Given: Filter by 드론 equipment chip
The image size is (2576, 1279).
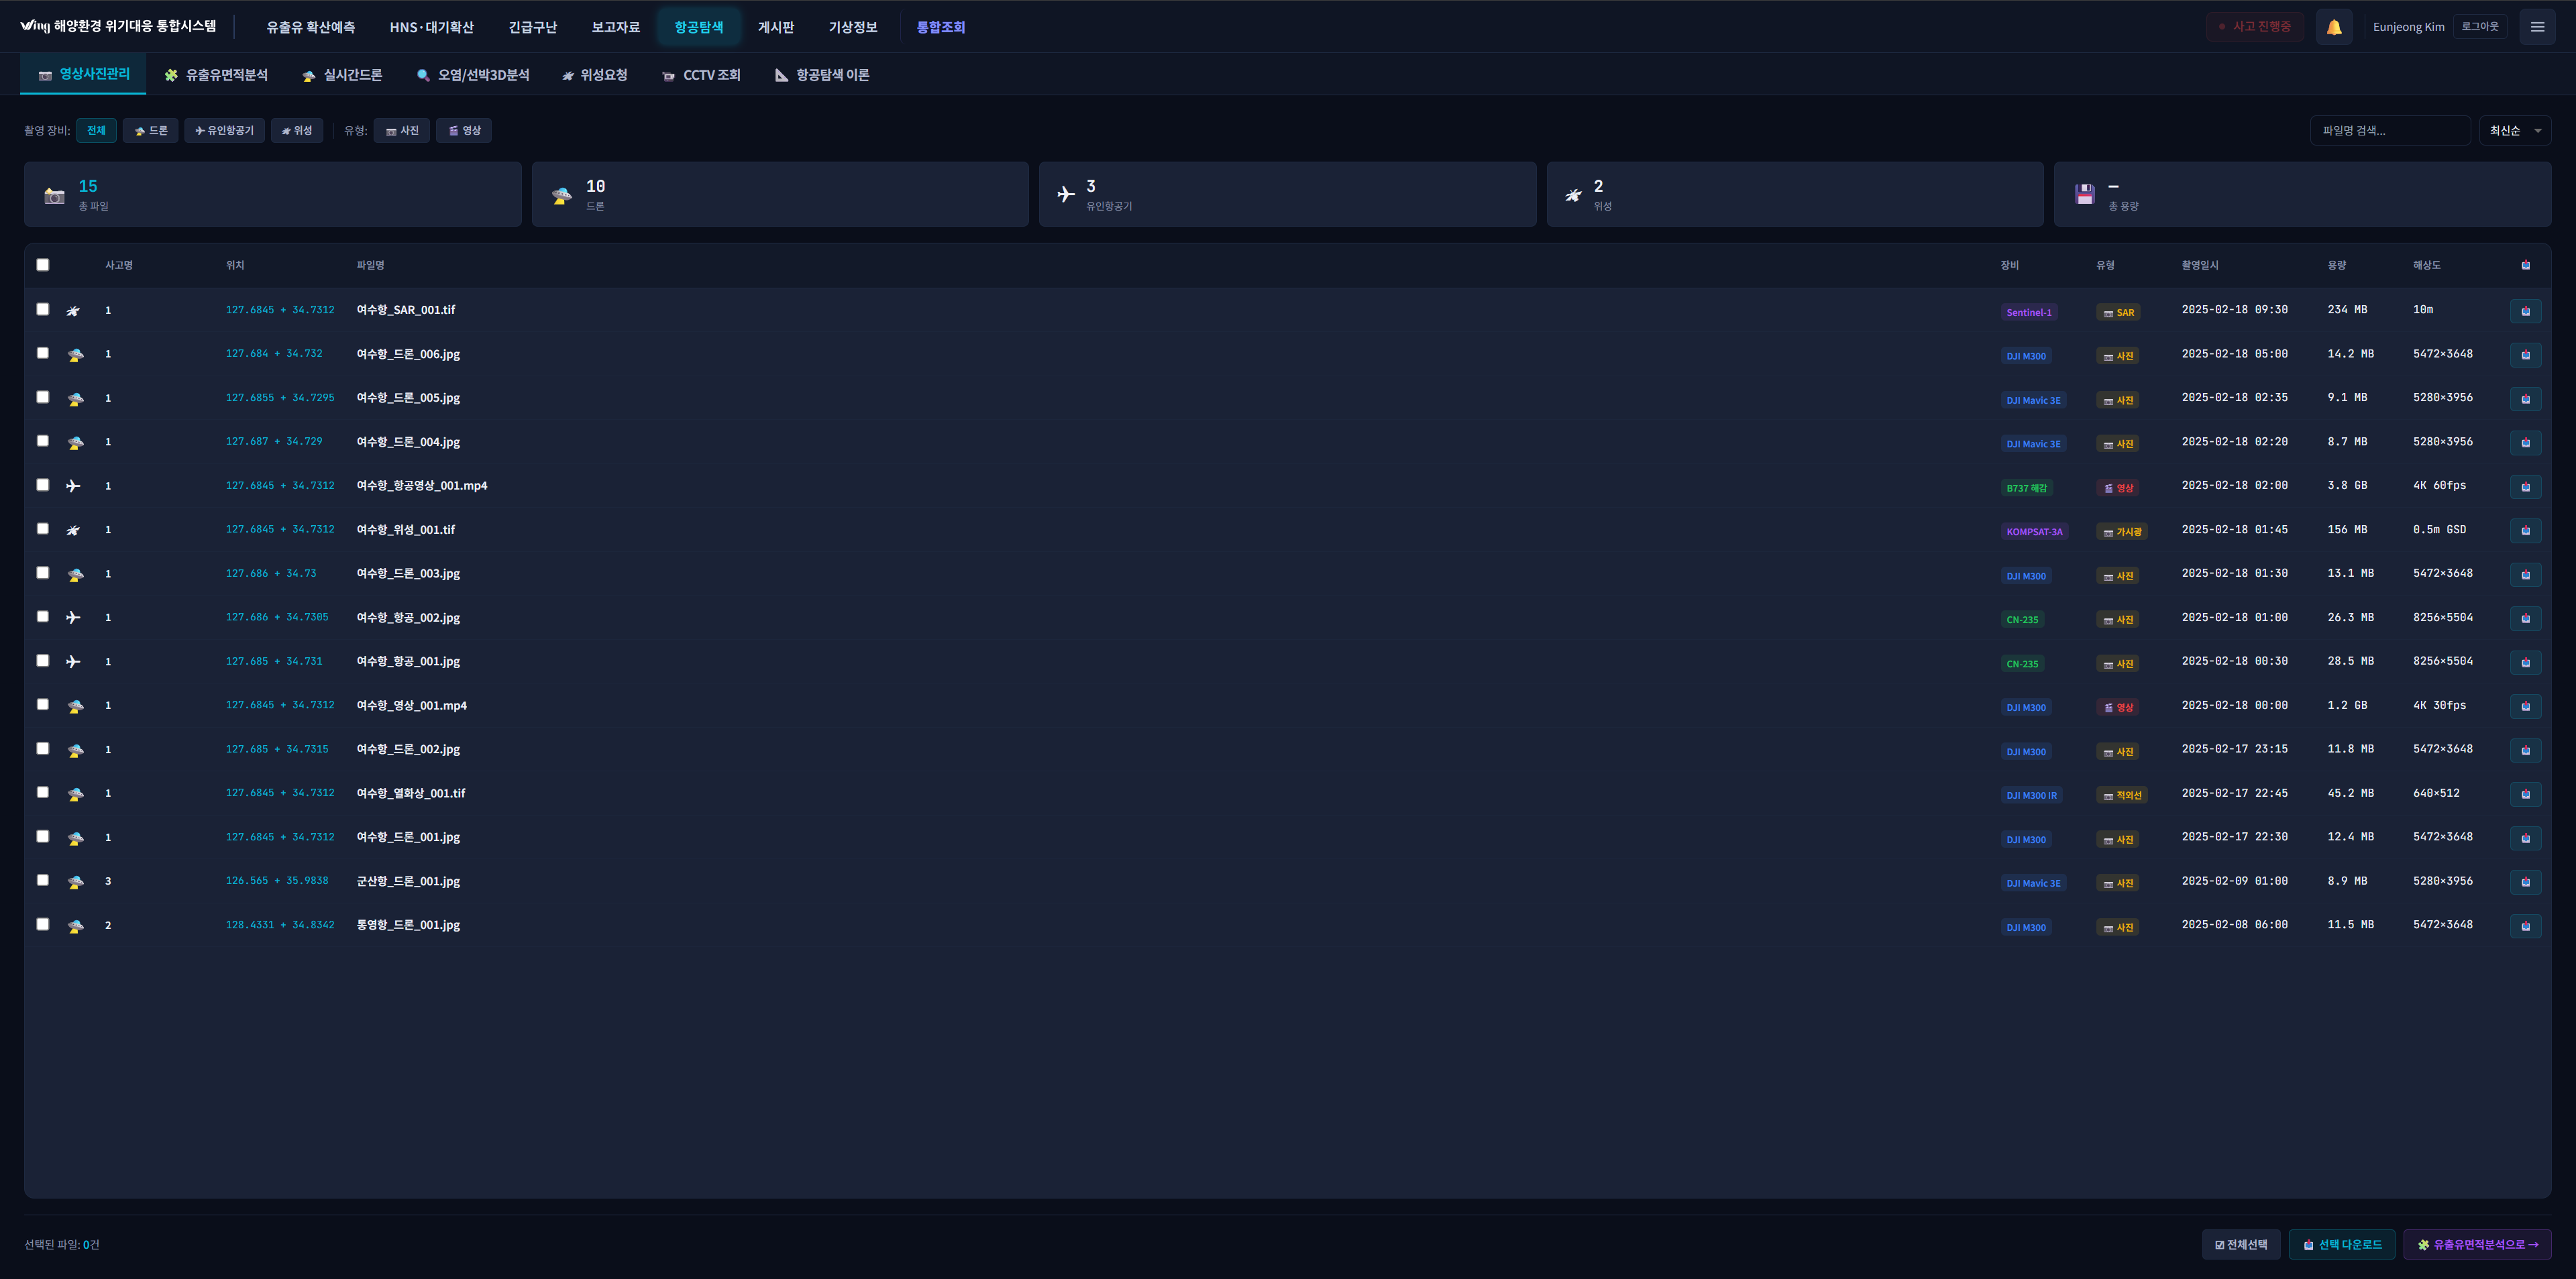Looking at the screenshot, I should click(x=151, y=131).
